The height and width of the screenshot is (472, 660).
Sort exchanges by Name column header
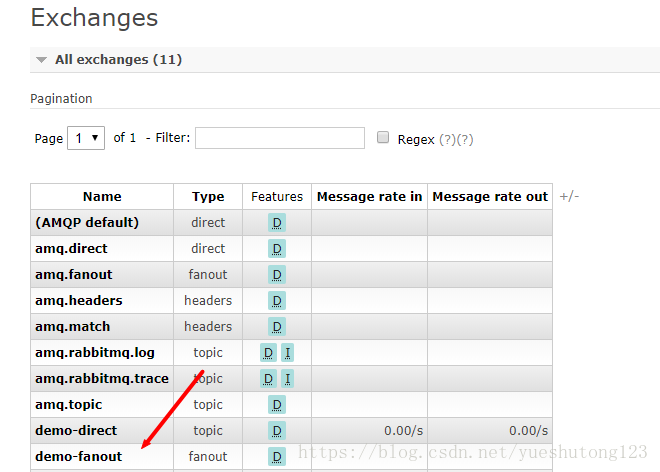click(102, 197)
